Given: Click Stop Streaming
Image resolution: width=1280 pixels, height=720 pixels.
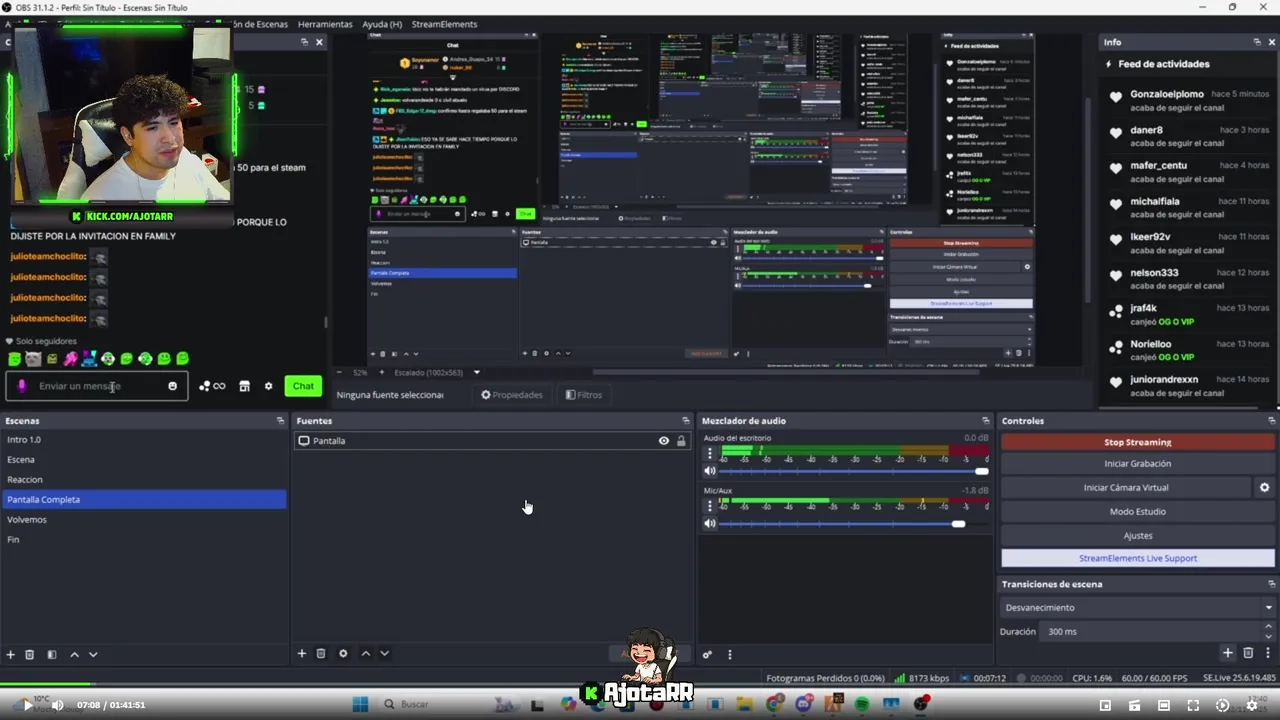Looking at the screenshot, I should 1138,442.
